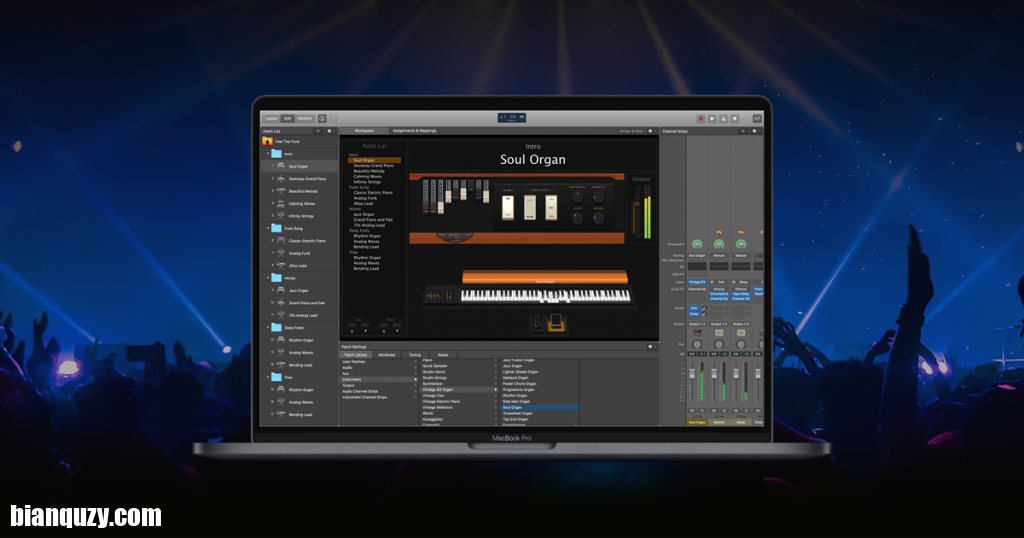Open the Notes tab in Patch Settings
The width and height of the screenshot is (1024, 538).
tap(443, 355)
